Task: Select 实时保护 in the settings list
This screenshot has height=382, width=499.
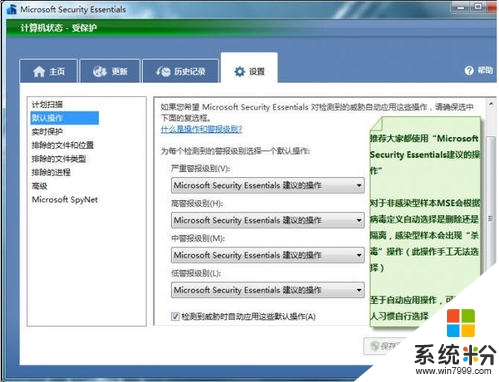Action: tap(47, 132)
